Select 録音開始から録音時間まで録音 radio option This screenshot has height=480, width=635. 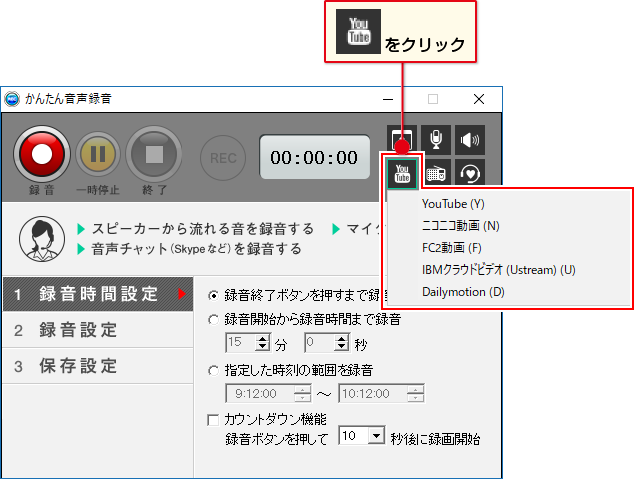(x=213, y=320)
